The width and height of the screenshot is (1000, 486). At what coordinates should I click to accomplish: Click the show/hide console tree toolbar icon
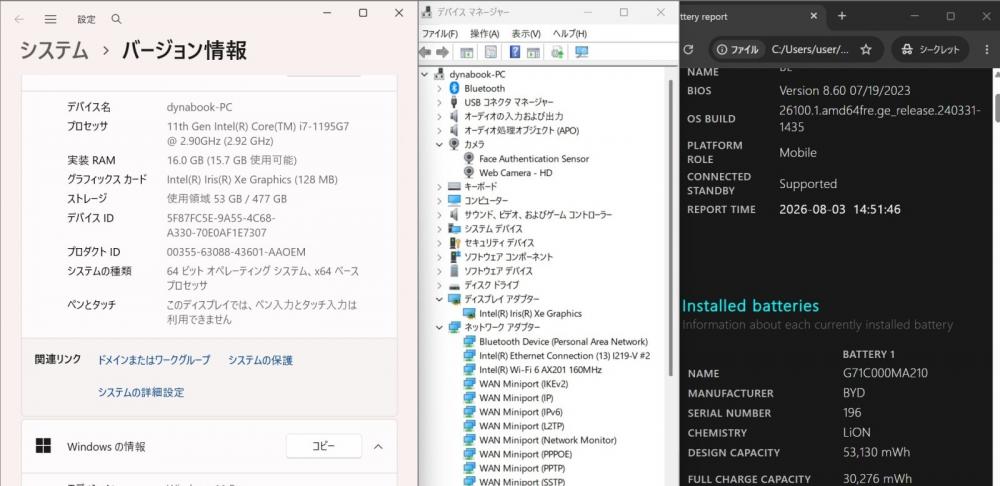point(467,52)
